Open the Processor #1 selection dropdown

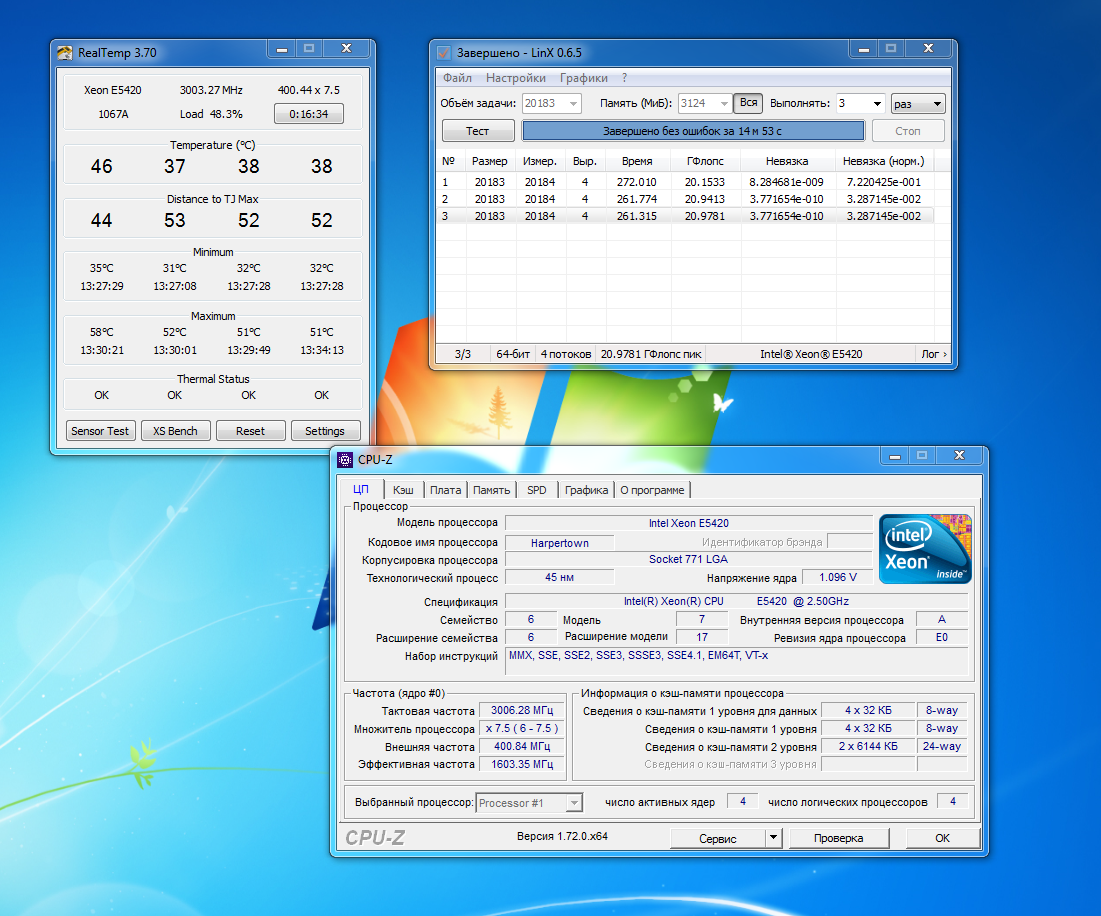coord(574,803)
